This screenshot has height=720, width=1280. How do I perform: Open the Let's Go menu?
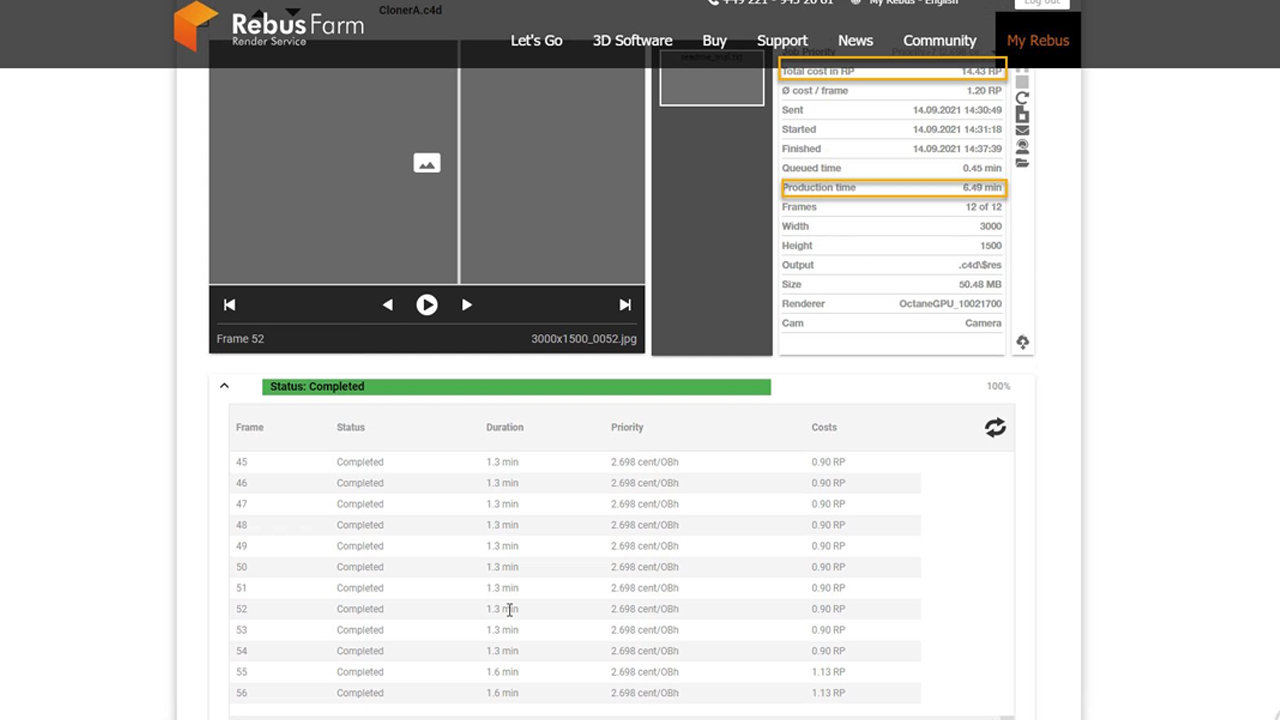click(x=536, y=41)
